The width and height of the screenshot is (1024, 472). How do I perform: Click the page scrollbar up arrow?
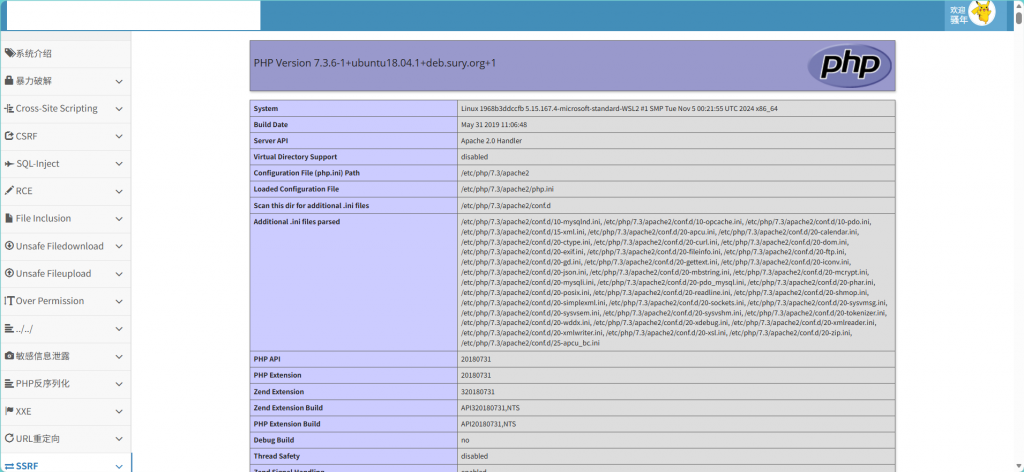coord(1018,6)
